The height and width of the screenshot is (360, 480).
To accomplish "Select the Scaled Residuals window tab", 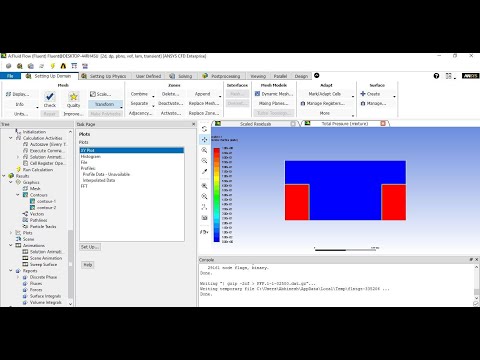I will [255, 124].
